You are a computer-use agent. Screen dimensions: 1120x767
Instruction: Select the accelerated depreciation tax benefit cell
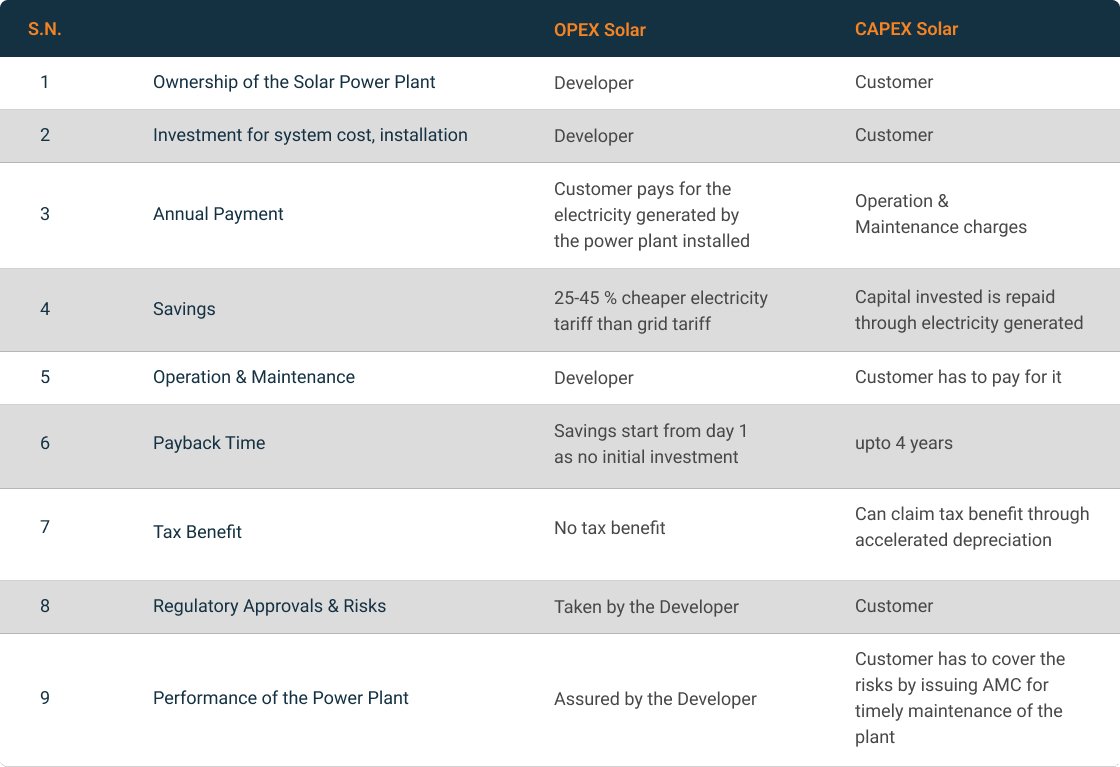pos(972,527)
